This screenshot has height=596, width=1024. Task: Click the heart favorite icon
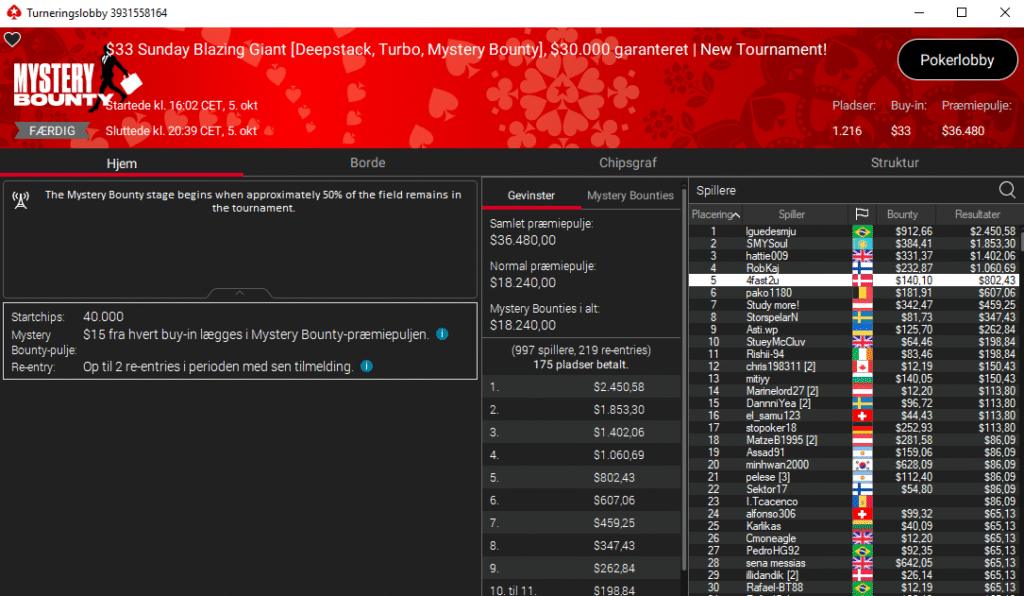12,39
